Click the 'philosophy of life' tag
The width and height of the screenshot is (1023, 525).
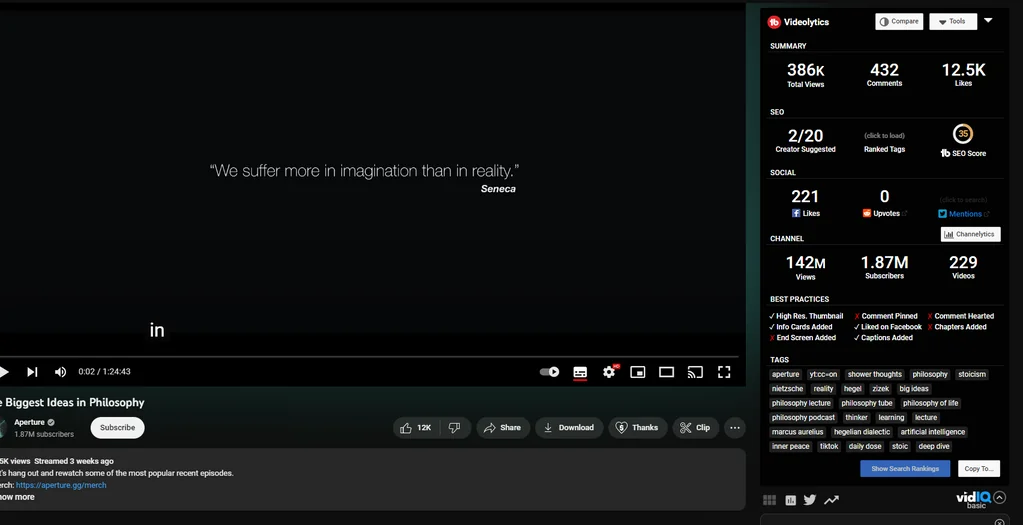click(x=930, y=403)
